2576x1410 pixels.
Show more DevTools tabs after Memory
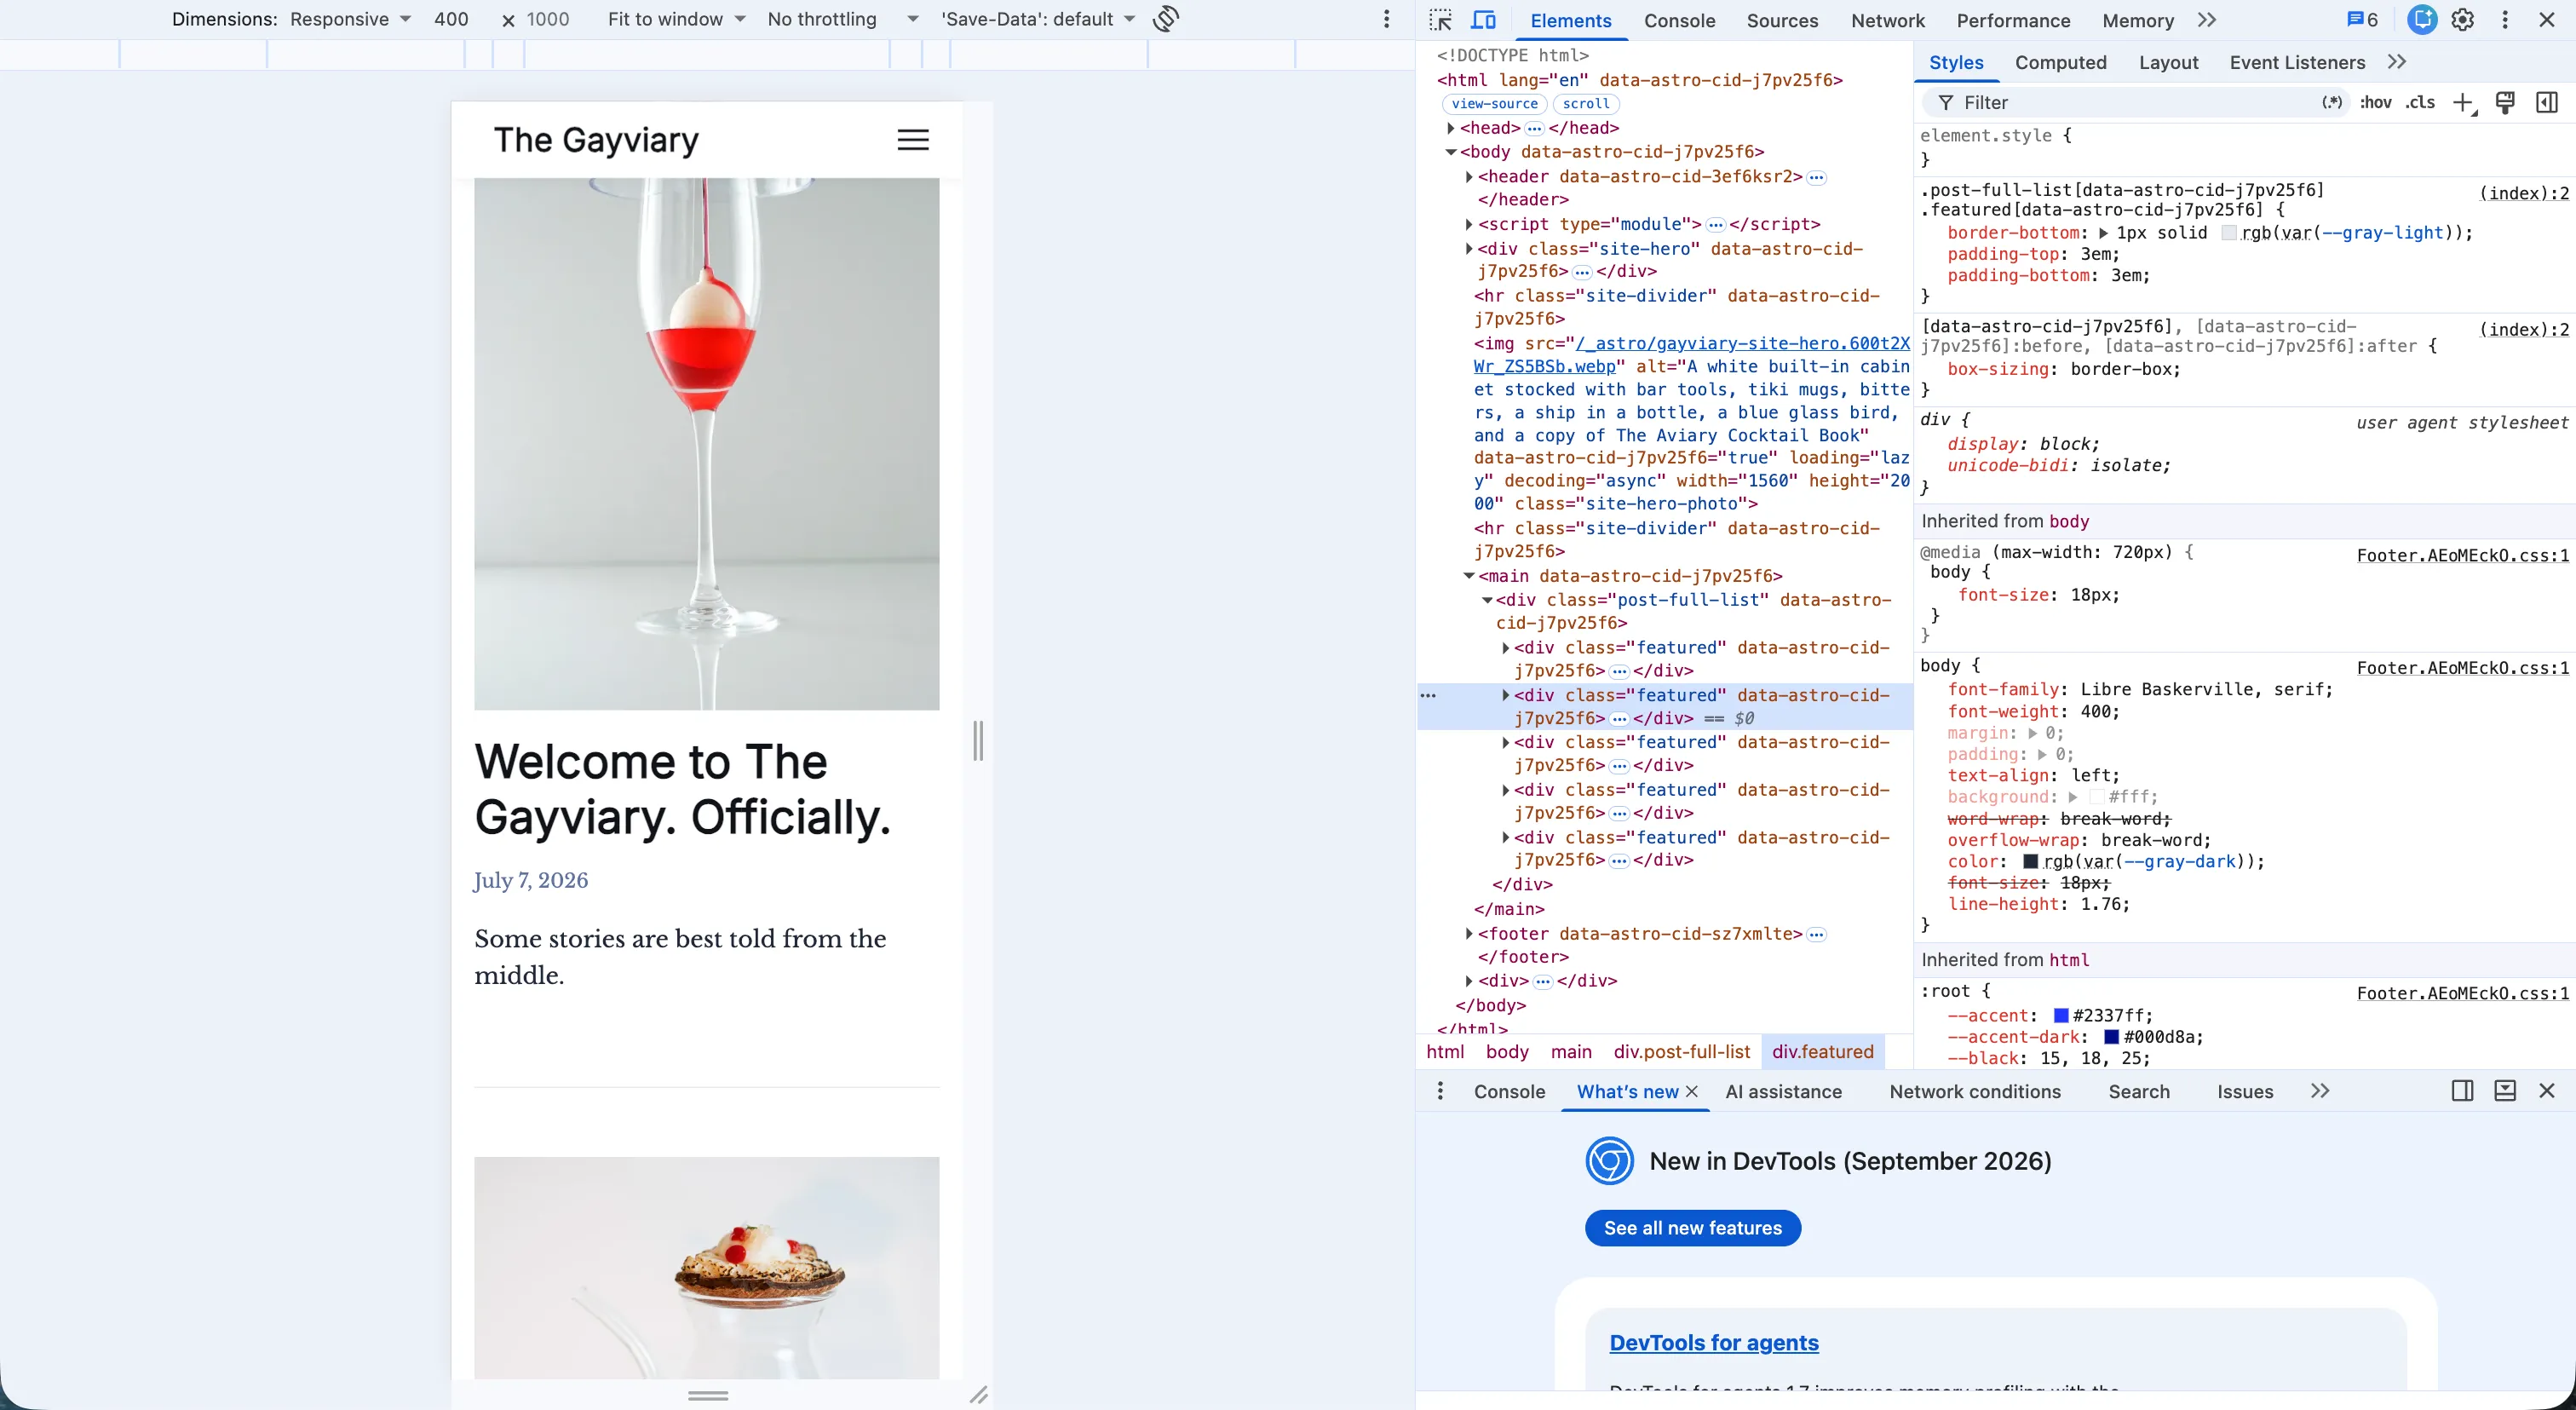point(2207,20)
